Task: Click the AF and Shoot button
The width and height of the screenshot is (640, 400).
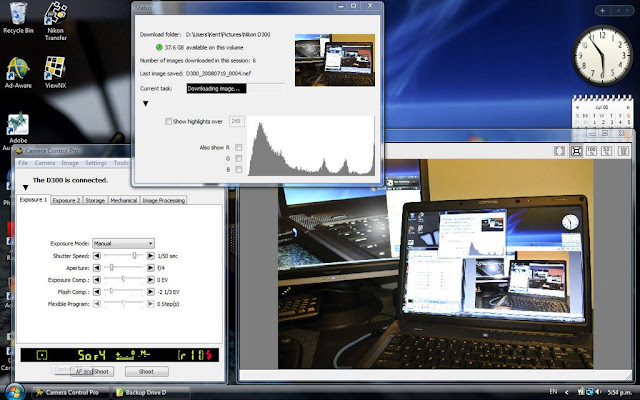Action: [x=92, y=371]
